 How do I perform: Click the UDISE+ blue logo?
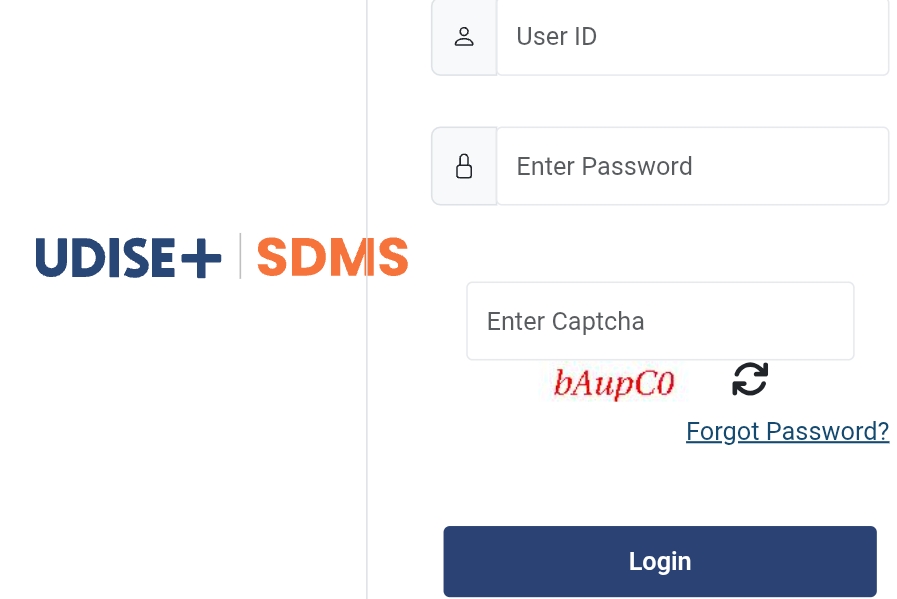(x=128, y=257)
